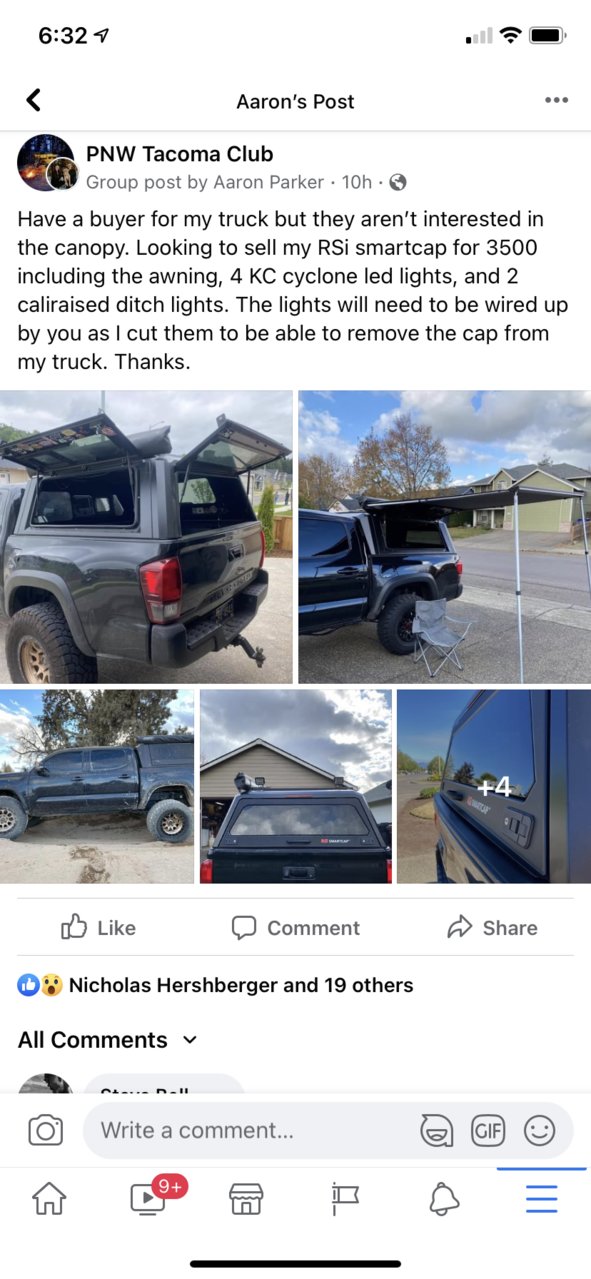The height and width of the screenshot is (1279, 591).
Task: Open the Home tab icon
Action: pyautogui.click(x=49, y=1198)
